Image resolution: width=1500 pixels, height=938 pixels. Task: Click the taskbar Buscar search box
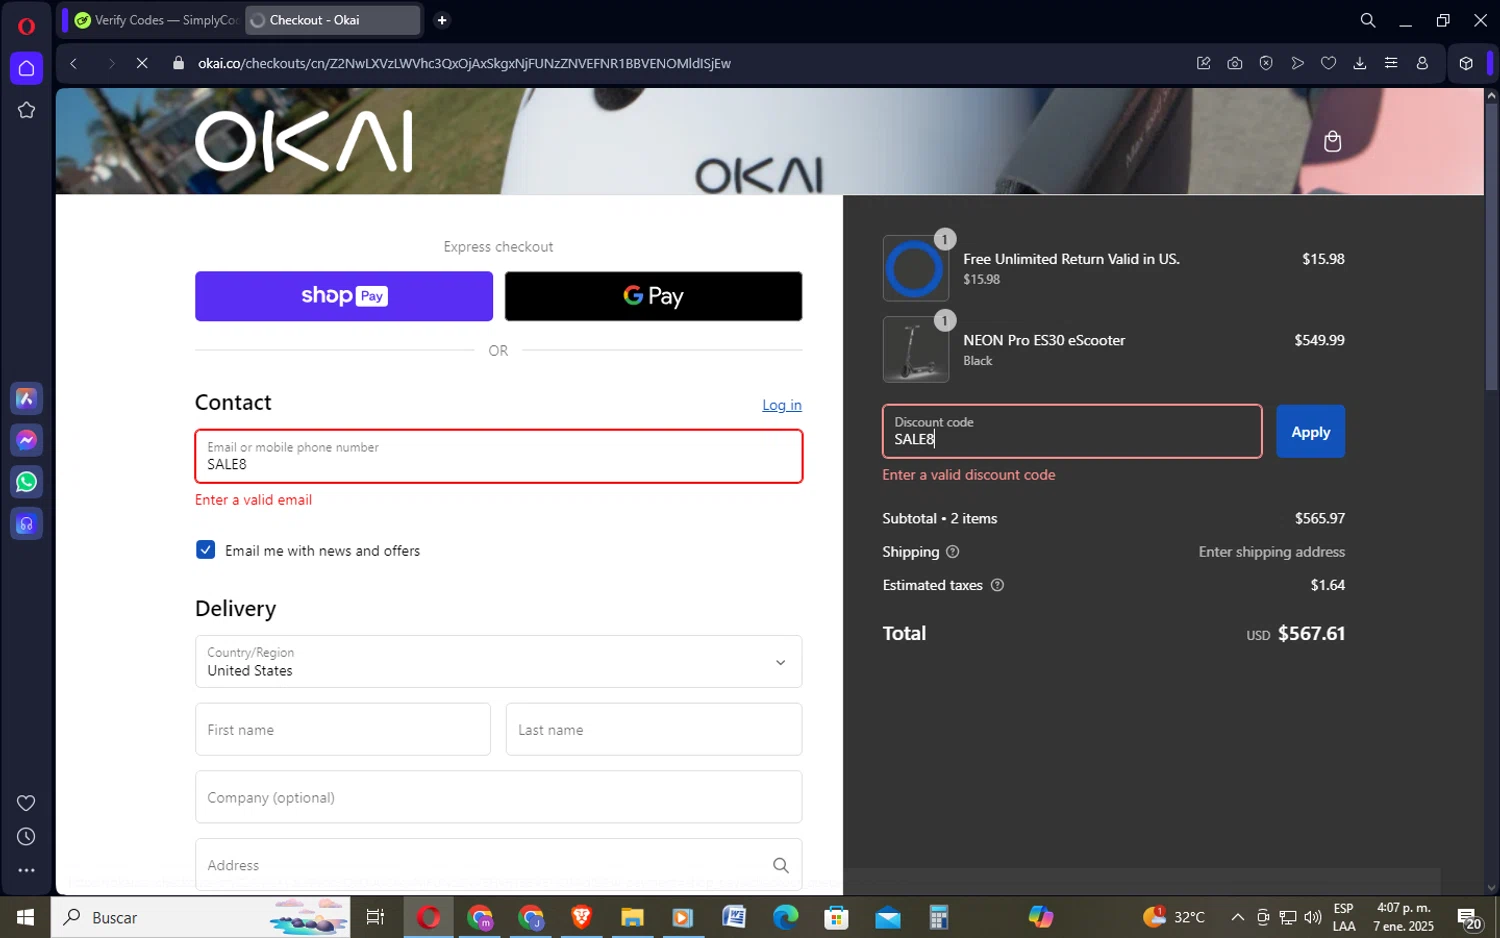tap(200, 917)
